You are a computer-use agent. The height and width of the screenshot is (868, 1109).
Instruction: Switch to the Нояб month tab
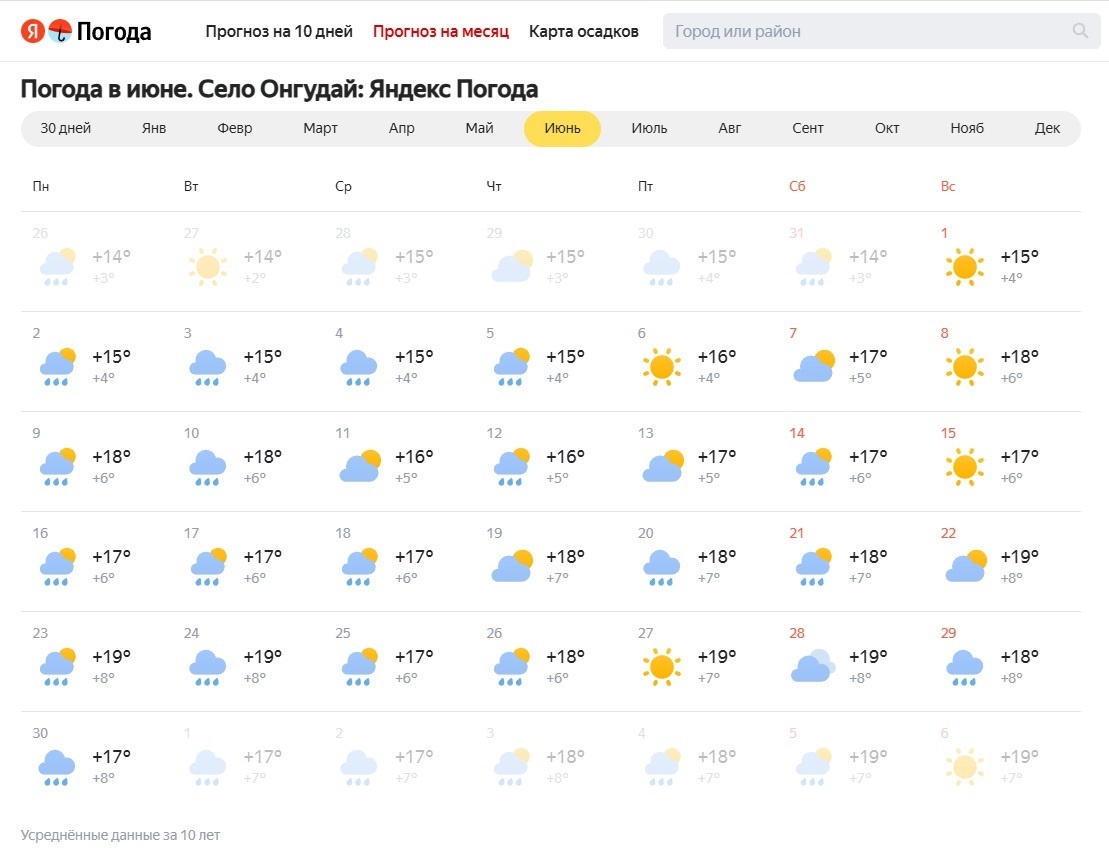[967, 128]
